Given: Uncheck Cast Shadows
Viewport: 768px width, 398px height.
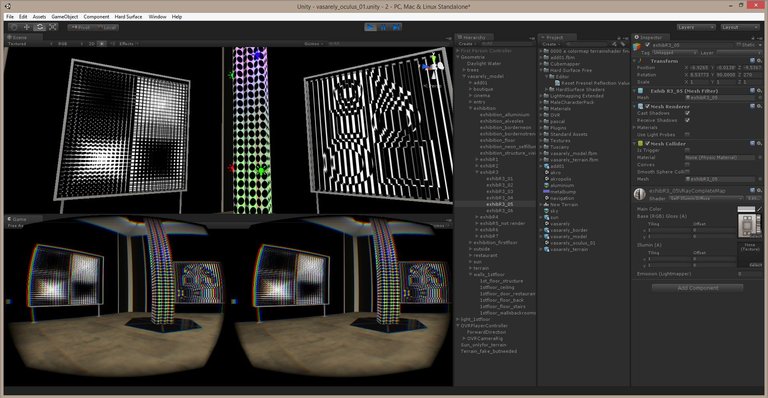Looking at the screenshot, I should [687, 113].
